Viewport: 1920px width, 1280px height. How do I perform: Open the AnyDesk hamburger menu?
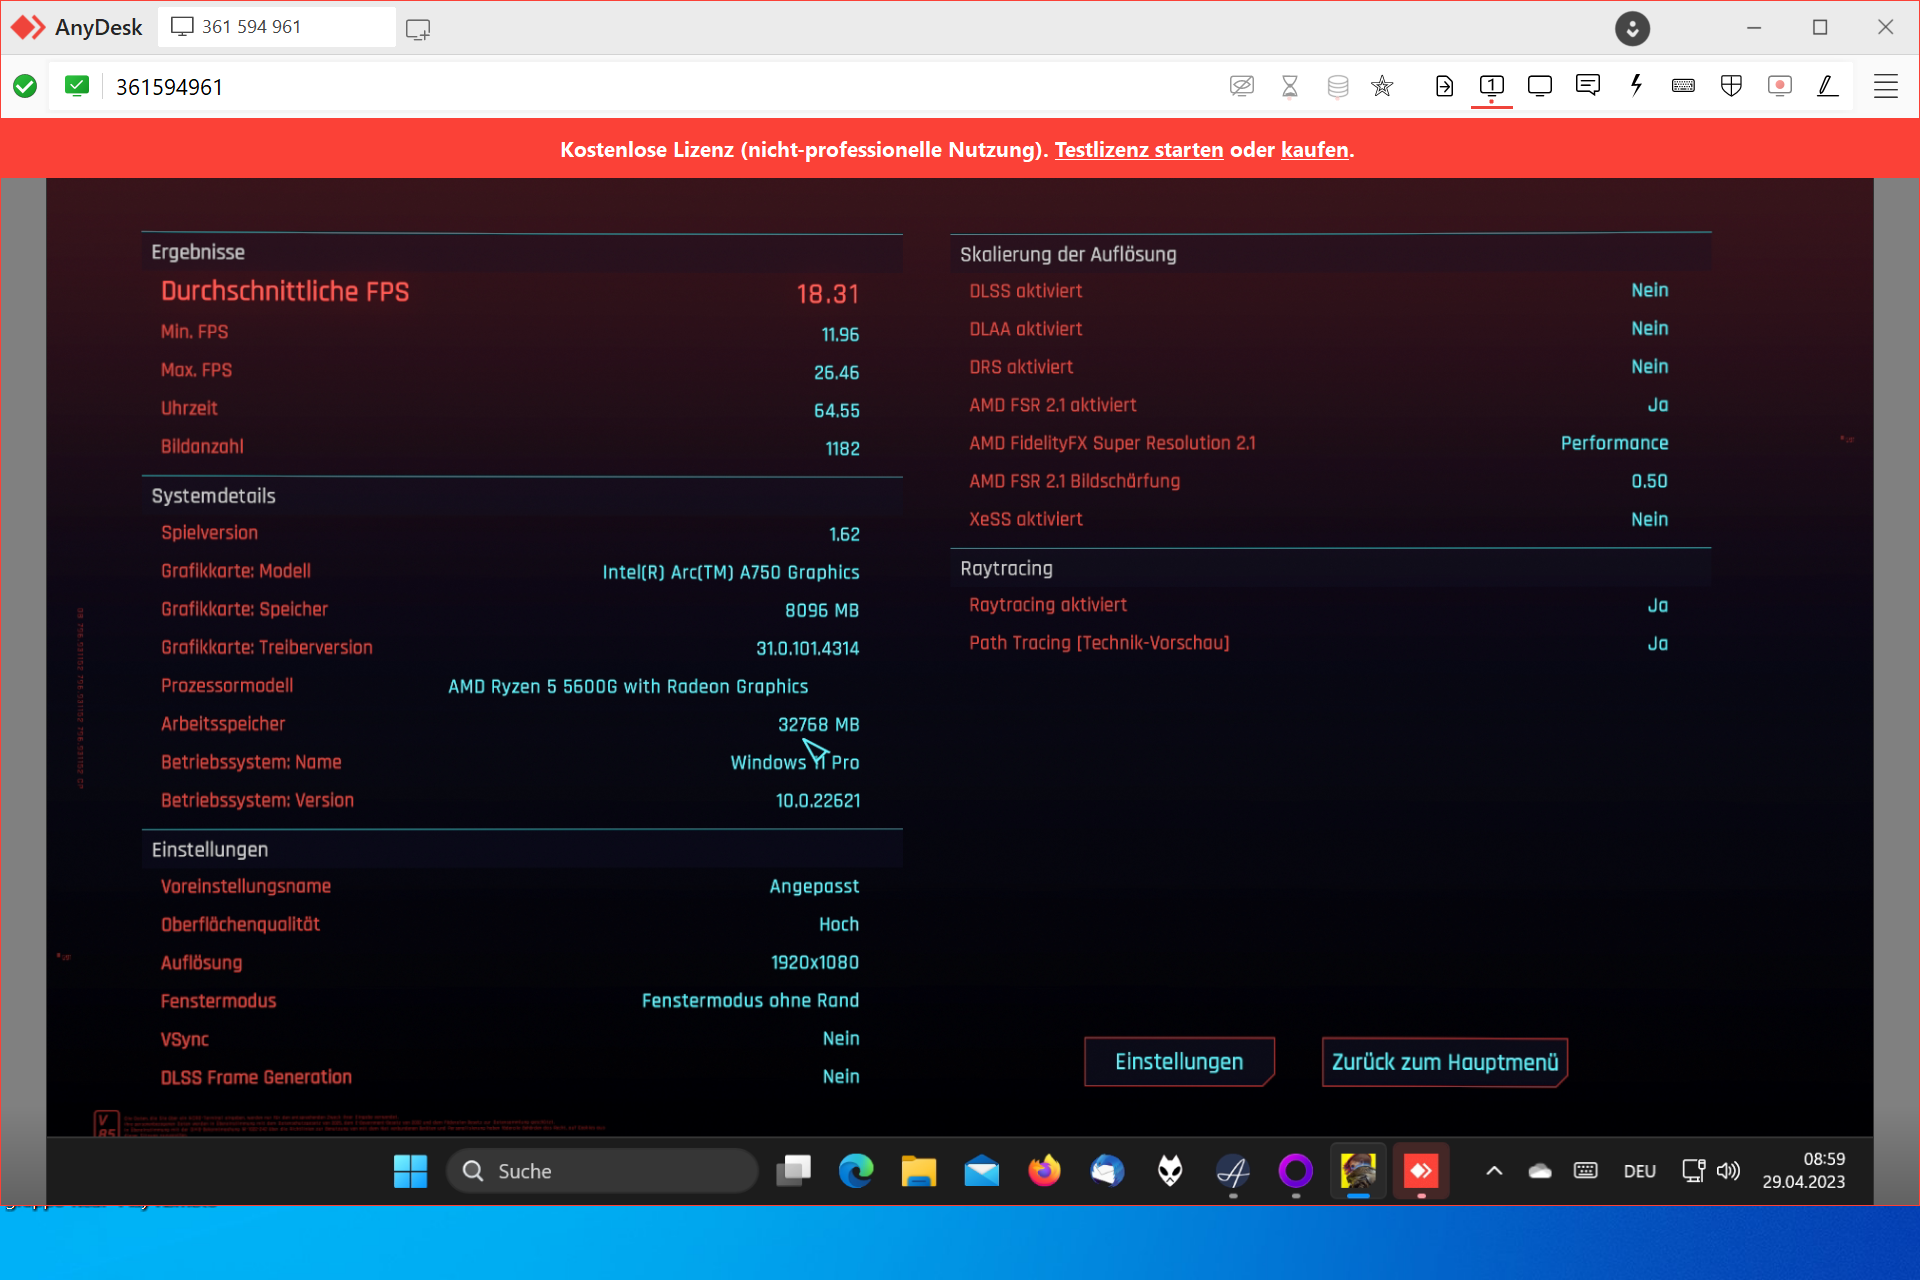click(x=1885, y=86)
